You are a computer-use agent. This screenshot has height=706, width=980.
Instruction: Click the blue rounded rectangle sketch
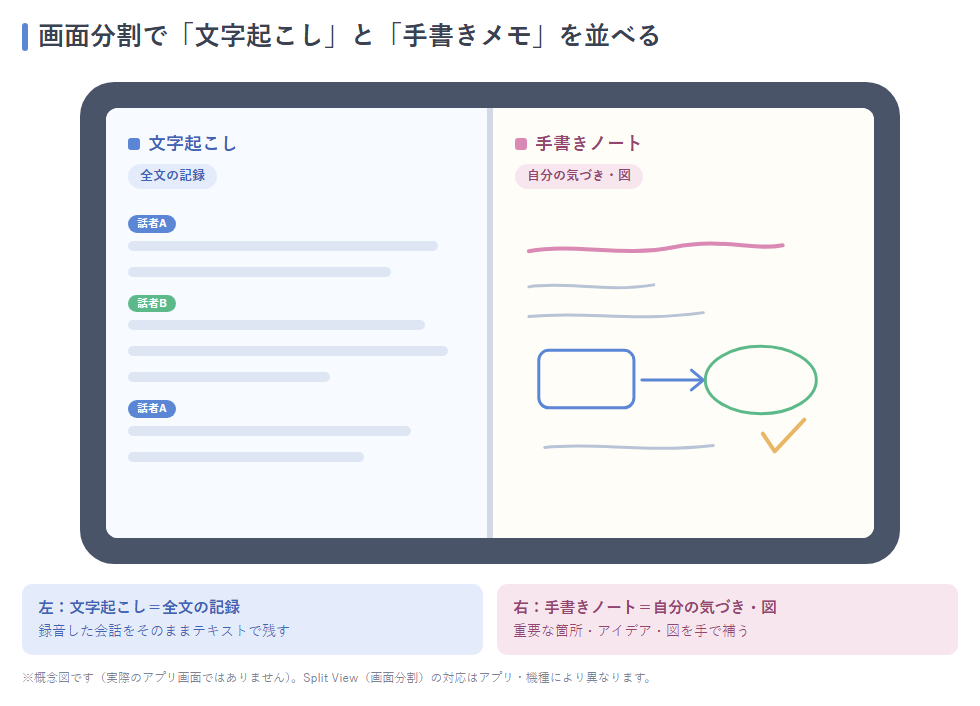pyautogui.click(x=586, y=379)
